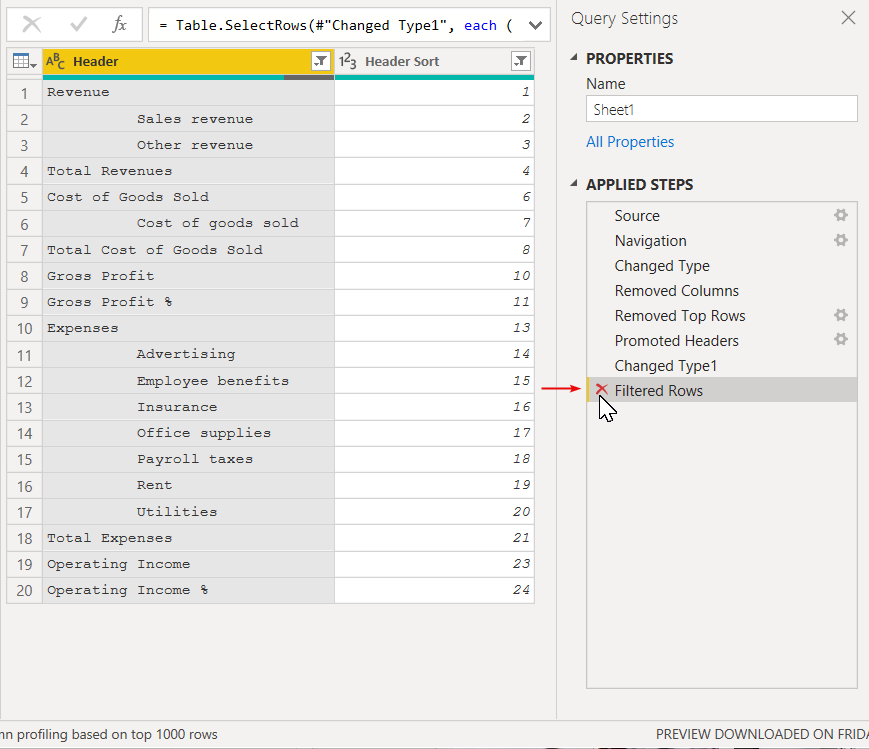This screenshot has width=869, height=749.
Task: Select the Changed Type1 applied step
Action: [x=665, y=366]
